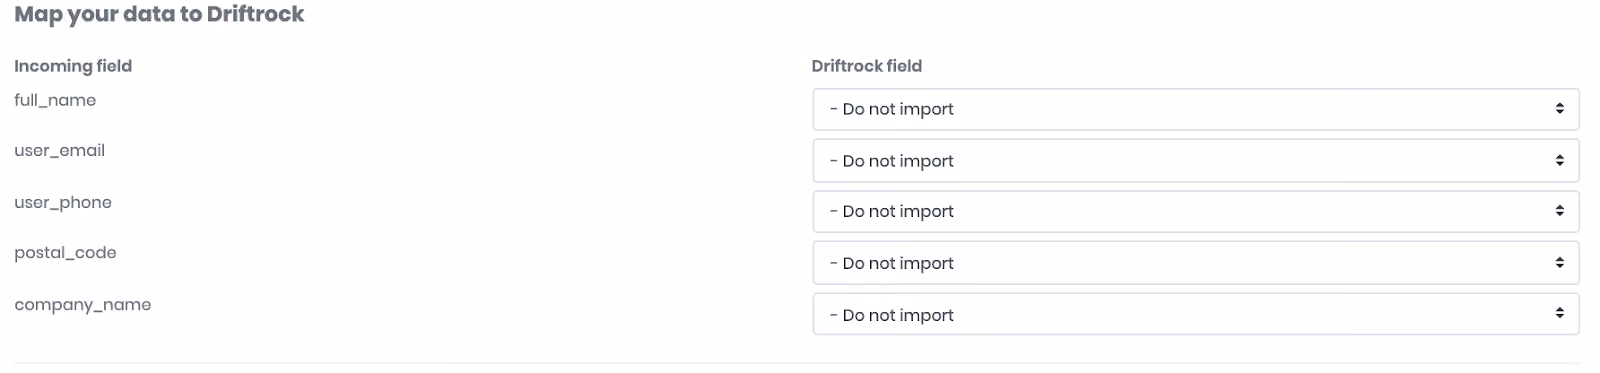Open the user_phone Driftrock field dropdown
The height and width of the screenshot is (373, 1600).
1195,211
